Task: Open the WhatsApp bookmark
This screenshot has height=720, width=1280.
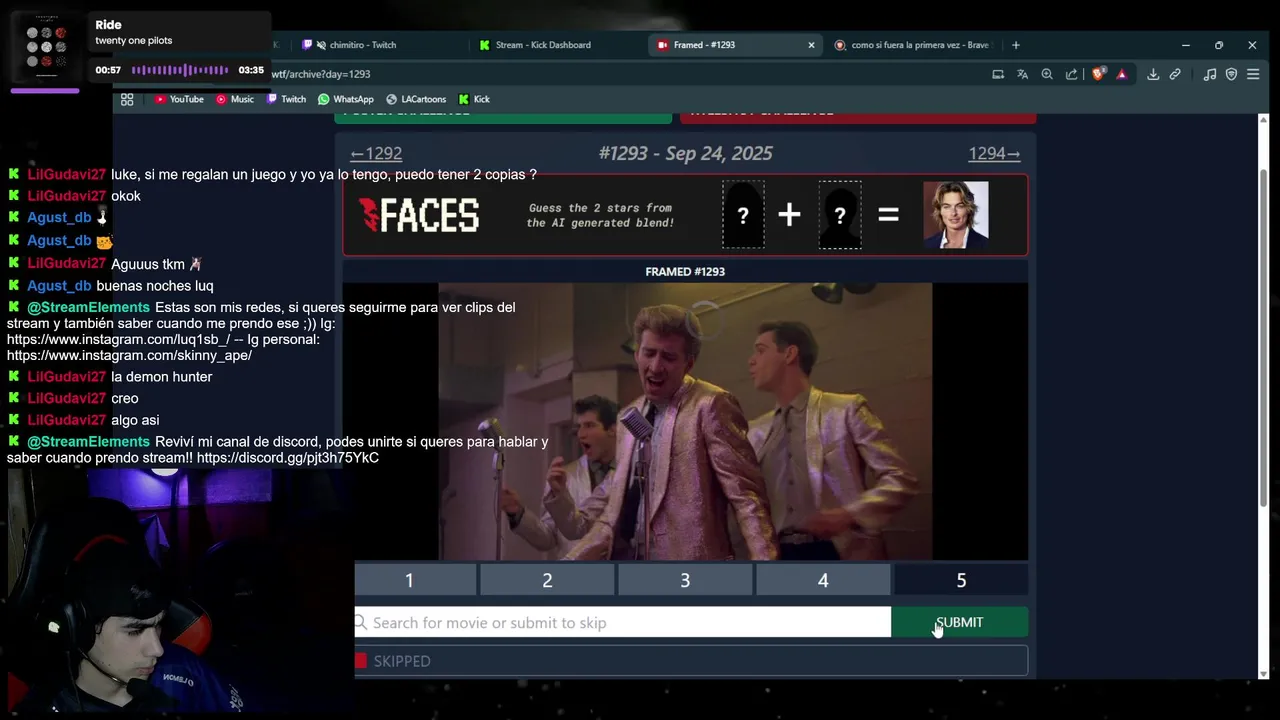Action: click(346, 99)
